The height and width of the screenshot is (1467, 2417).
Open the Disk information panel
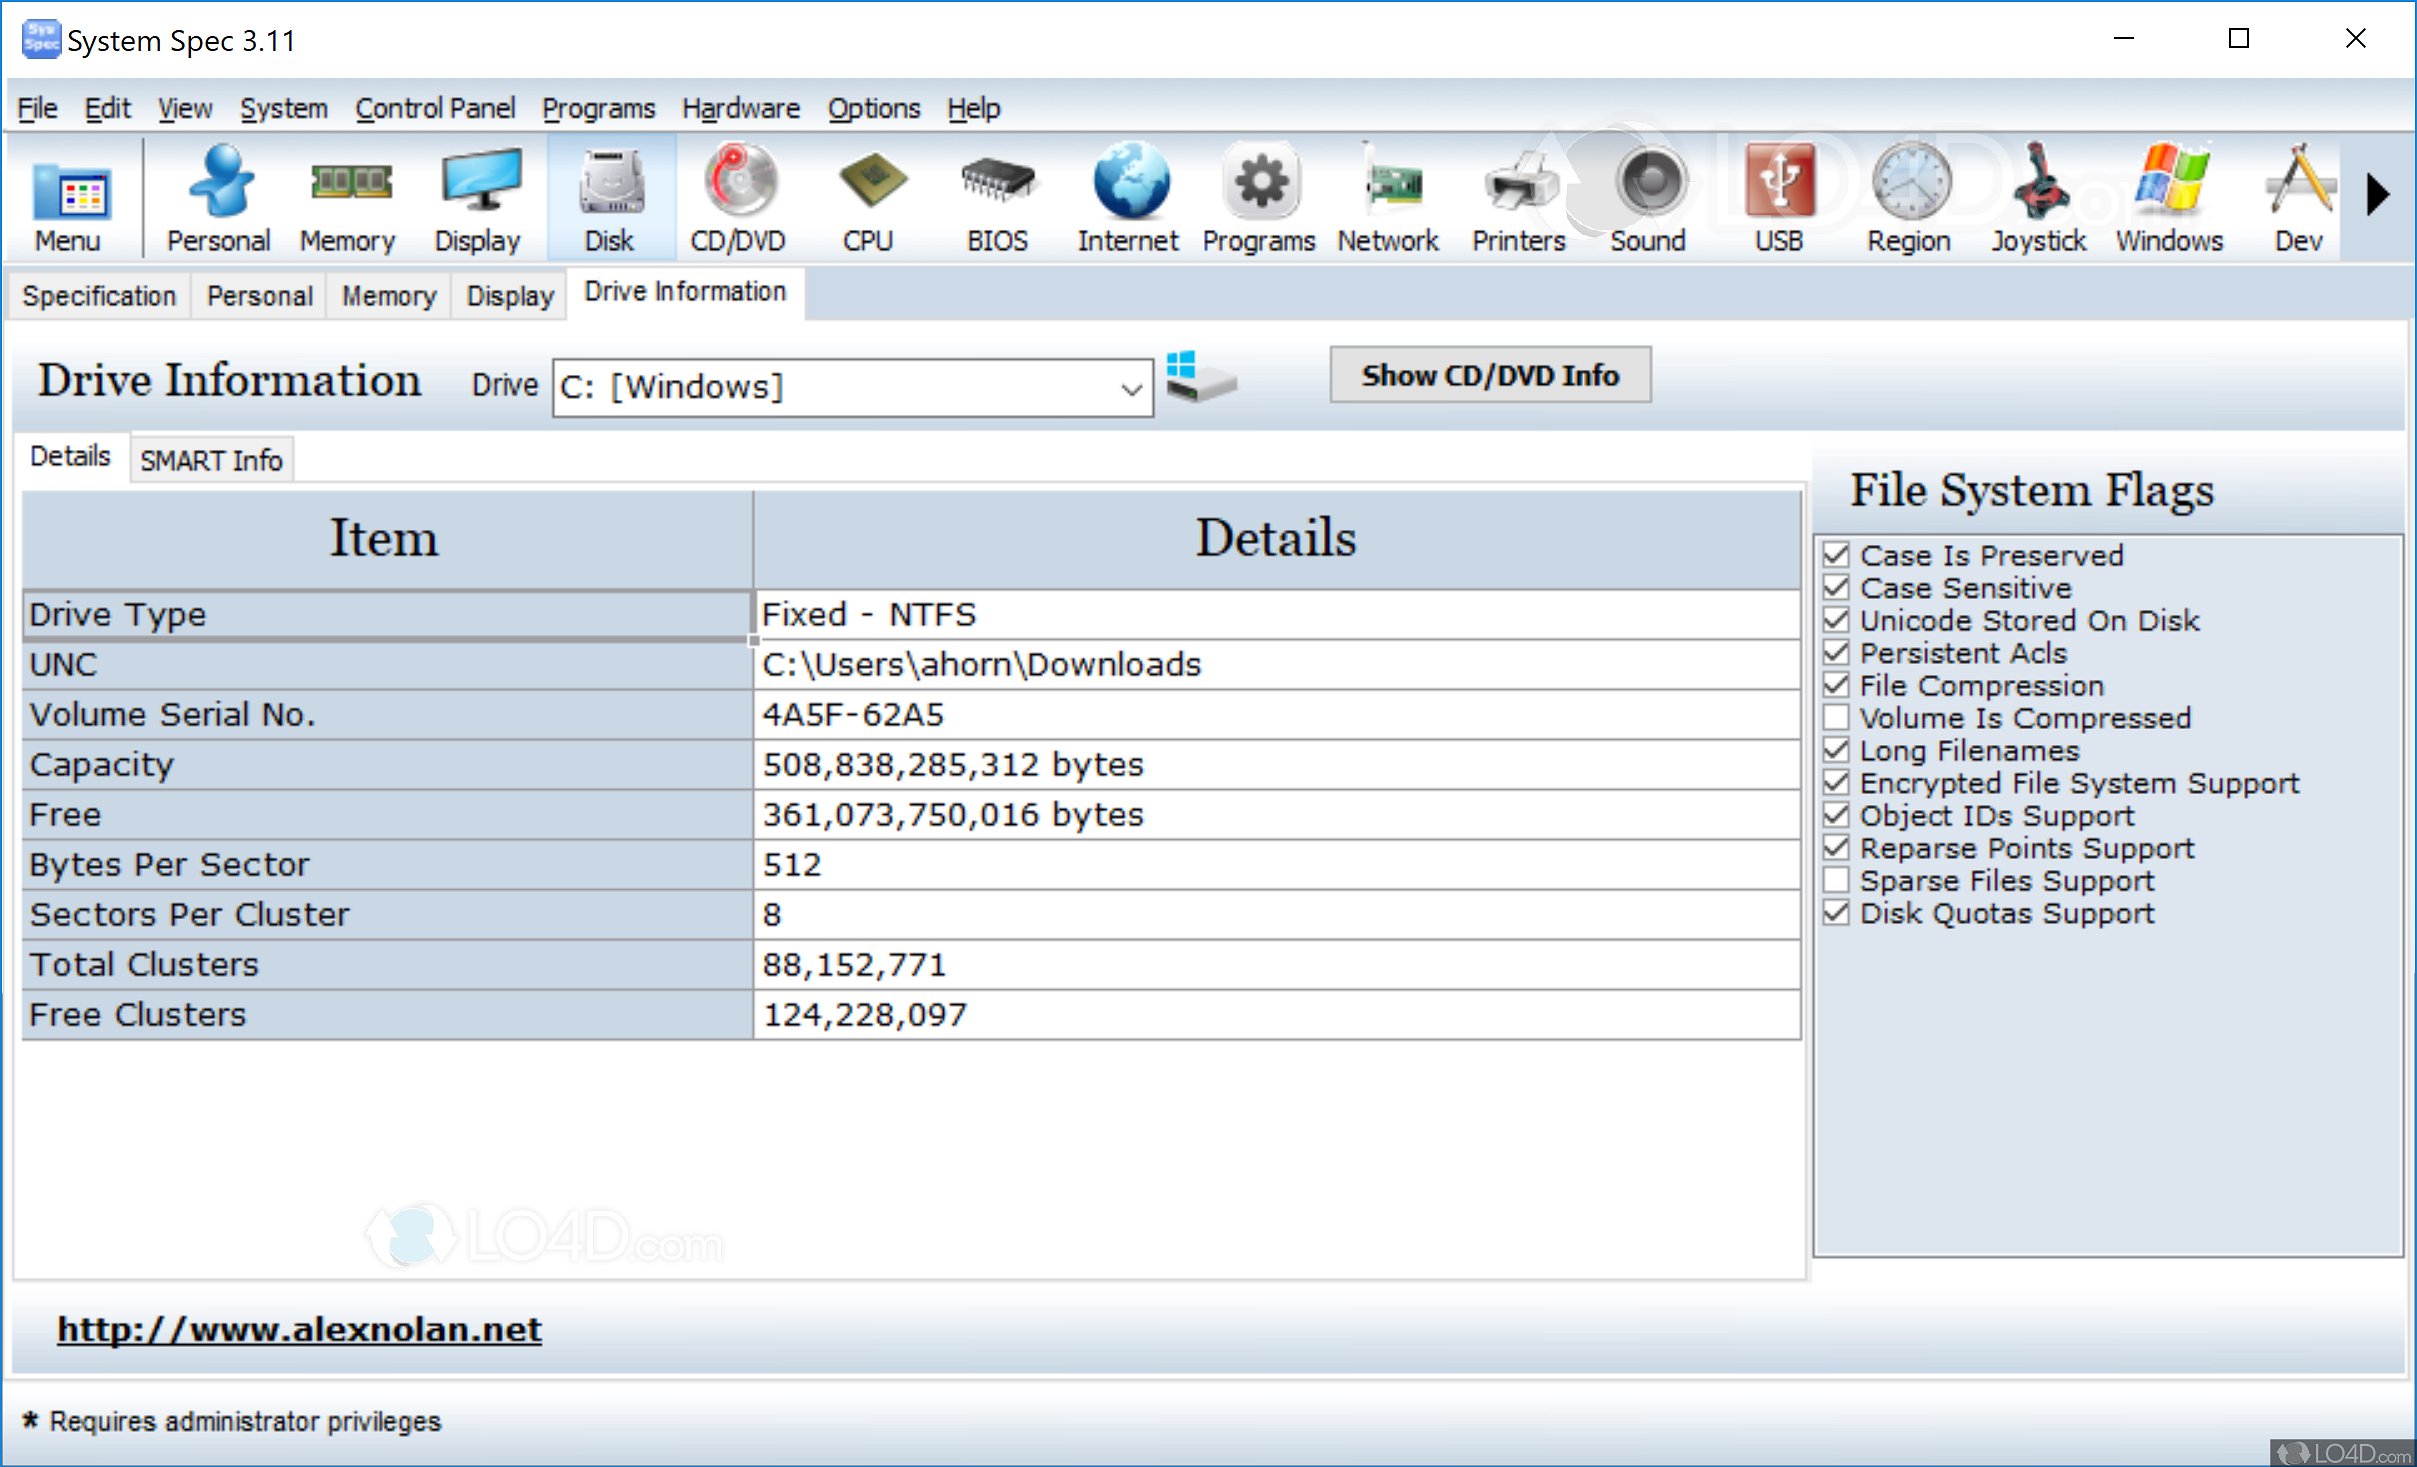click(x=610, y=195)
